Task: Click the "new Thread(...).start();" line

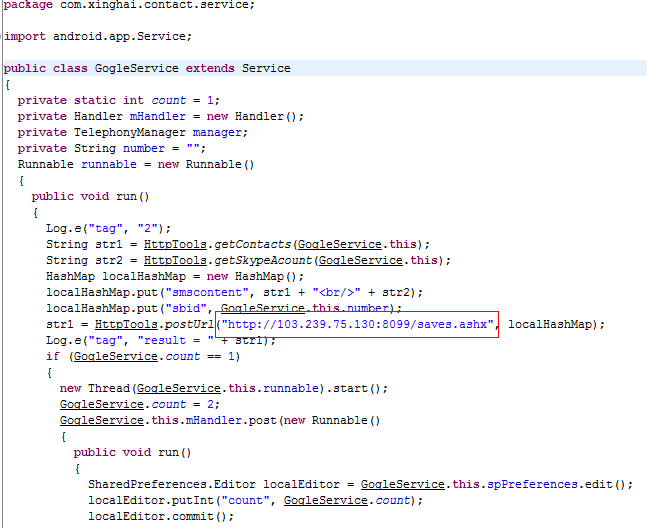Action: click(x=224, y=388)
